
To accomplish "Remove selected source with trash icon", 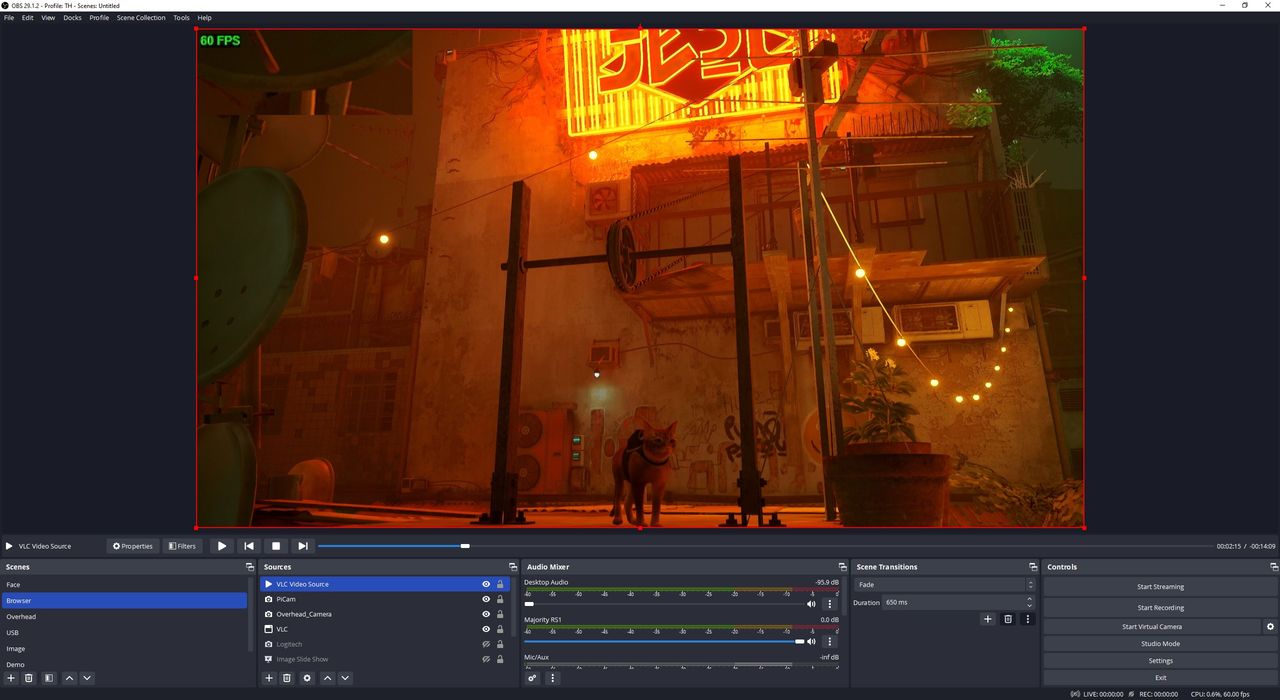I will click(x=287, y=678).
